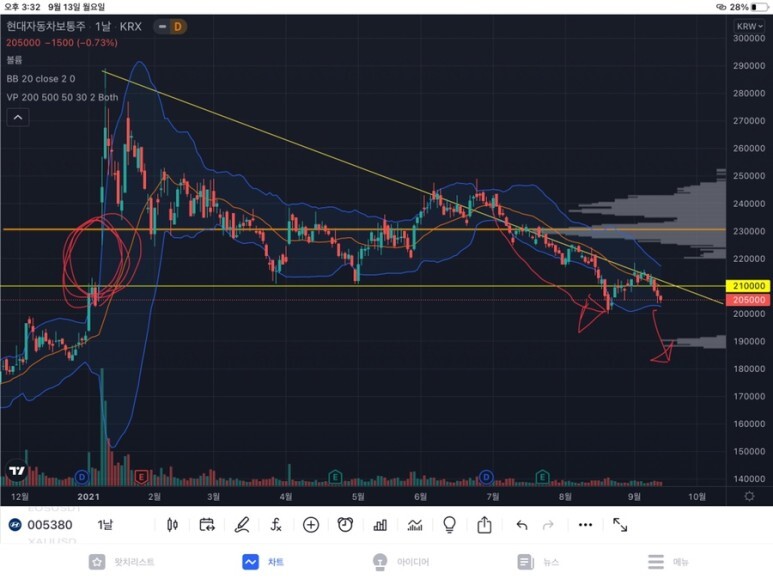Tap the 1날 interval text in chart header
Image resolution: width=773 pixels, height=579 pixels.
point(103,26)
